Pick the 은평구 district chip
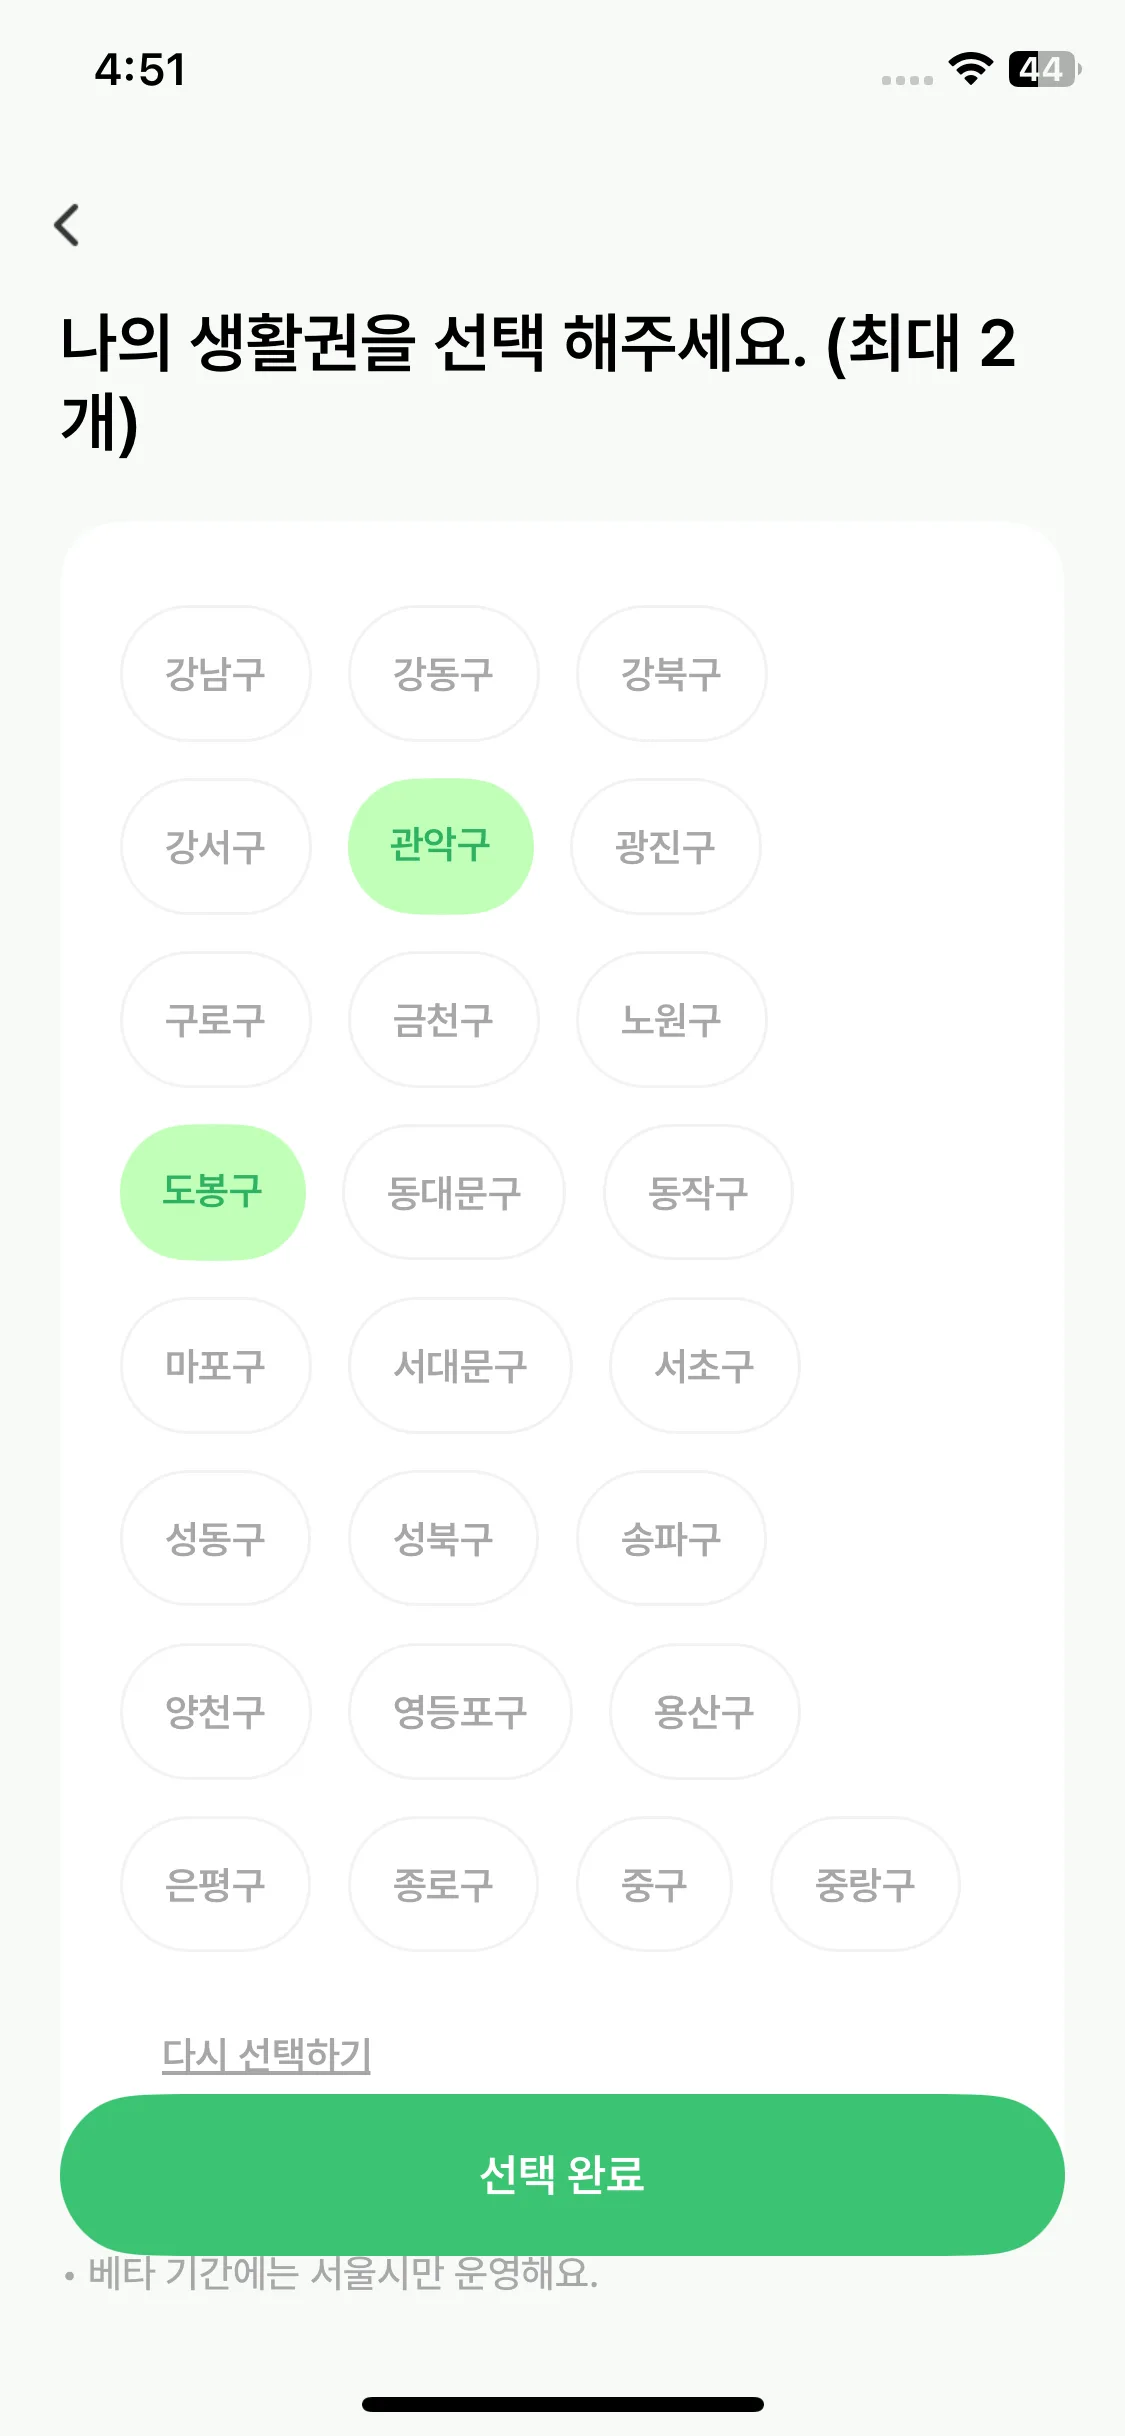1125x2436 pixels. click(215, 1884)
